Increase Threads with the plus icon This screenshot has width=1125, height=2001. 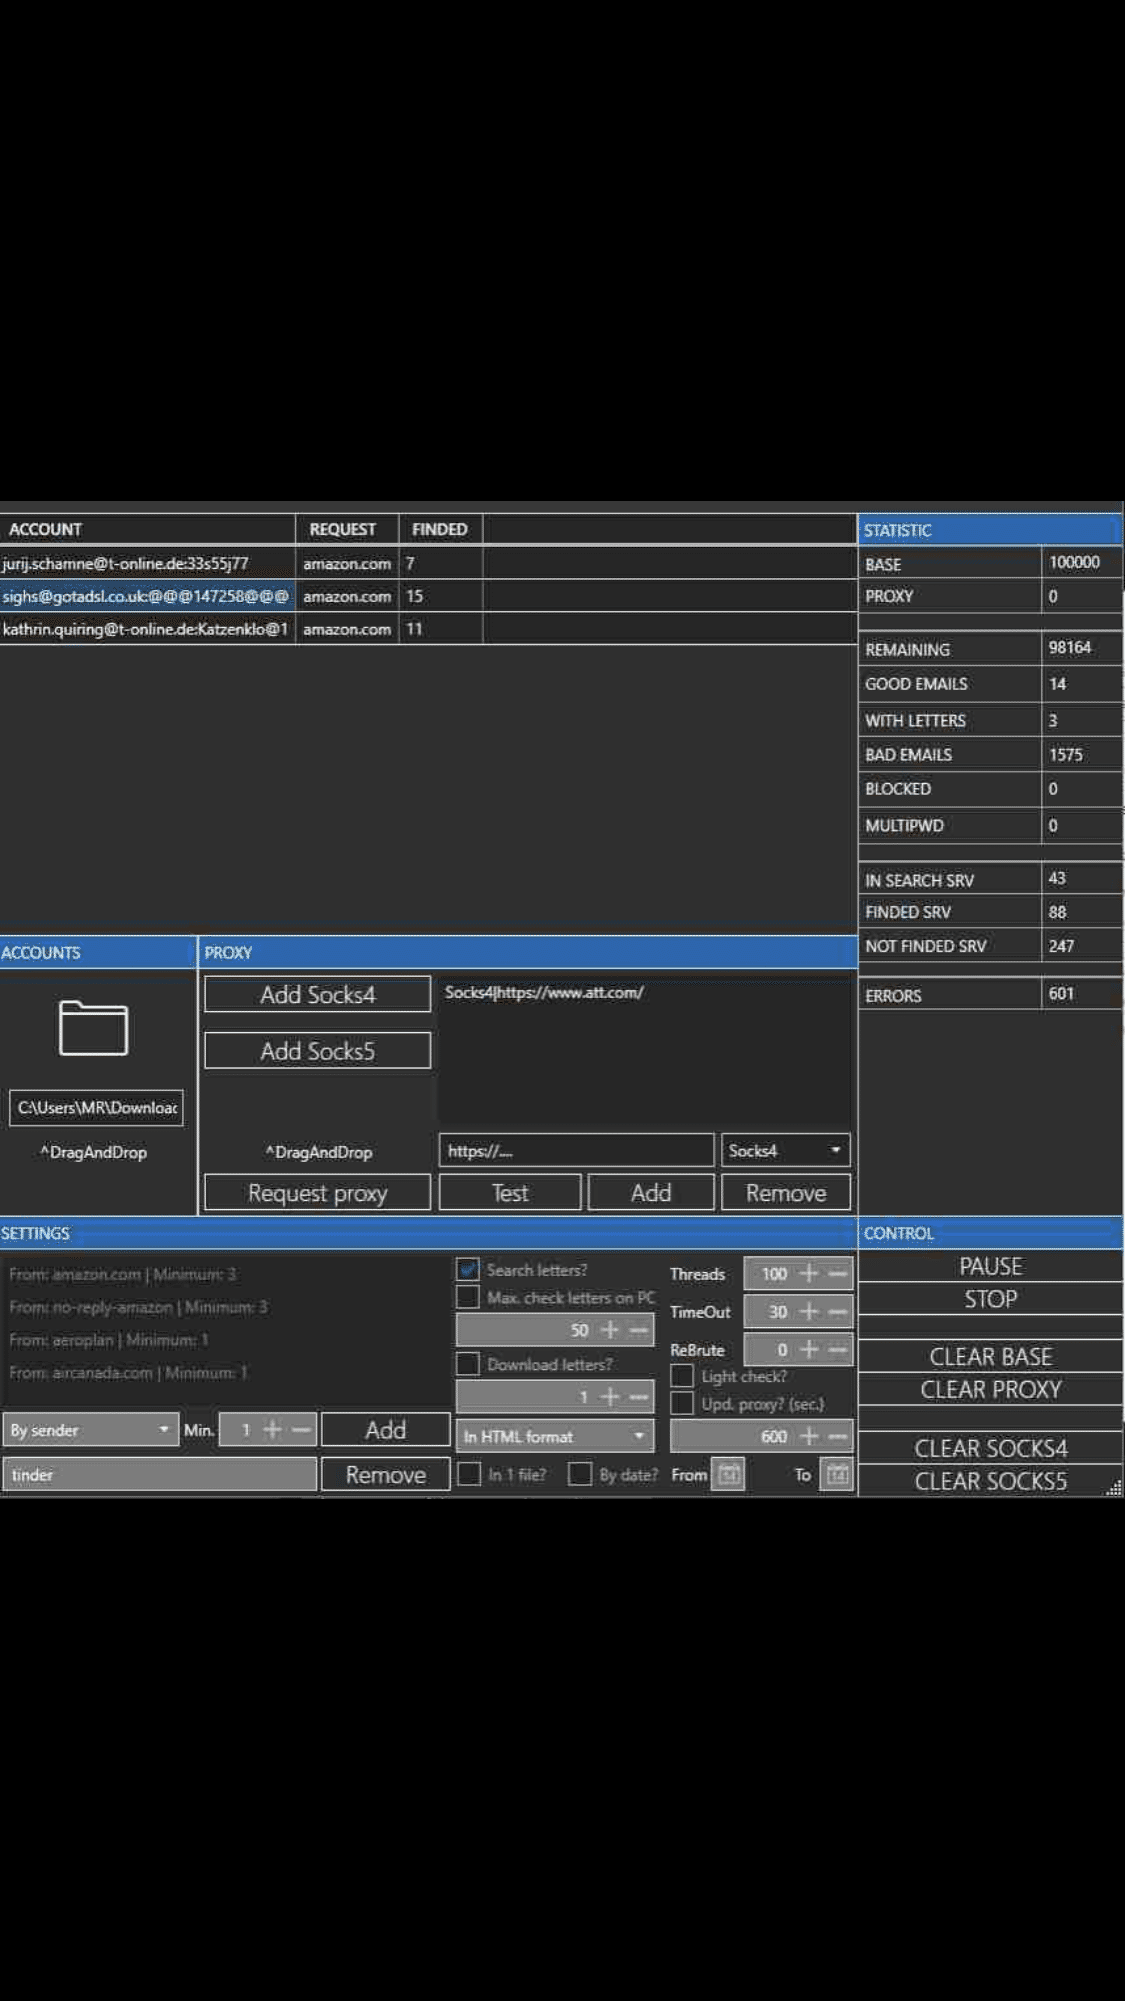click(809, 1273)
